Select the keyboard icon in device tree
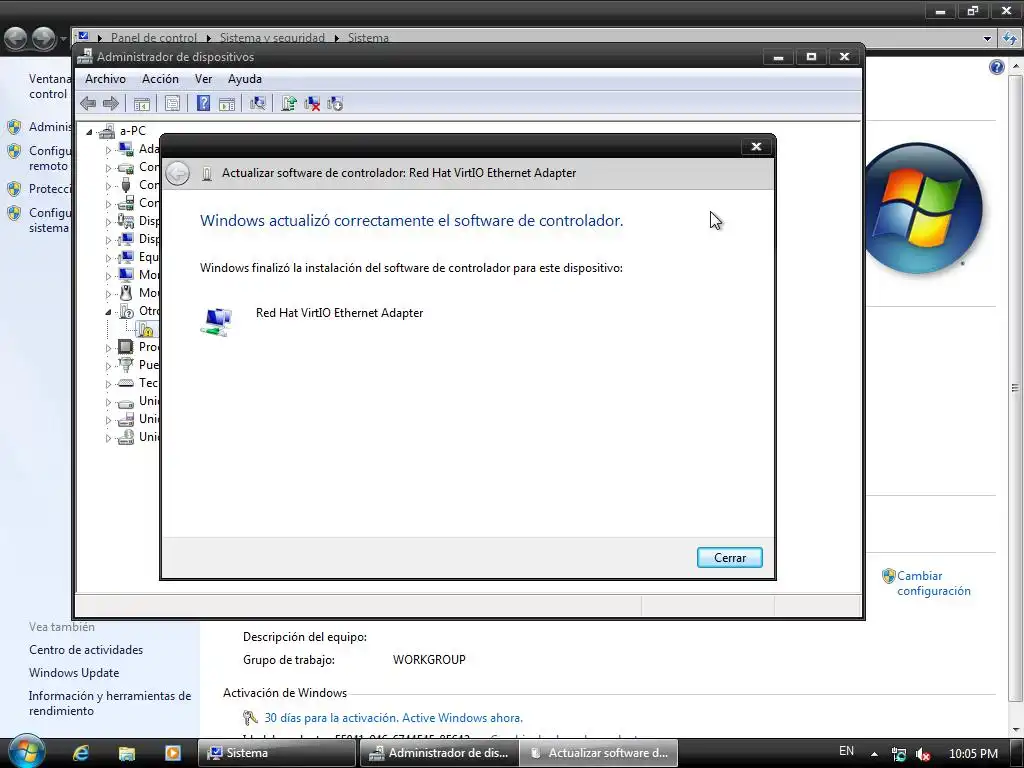 [125, 383]
